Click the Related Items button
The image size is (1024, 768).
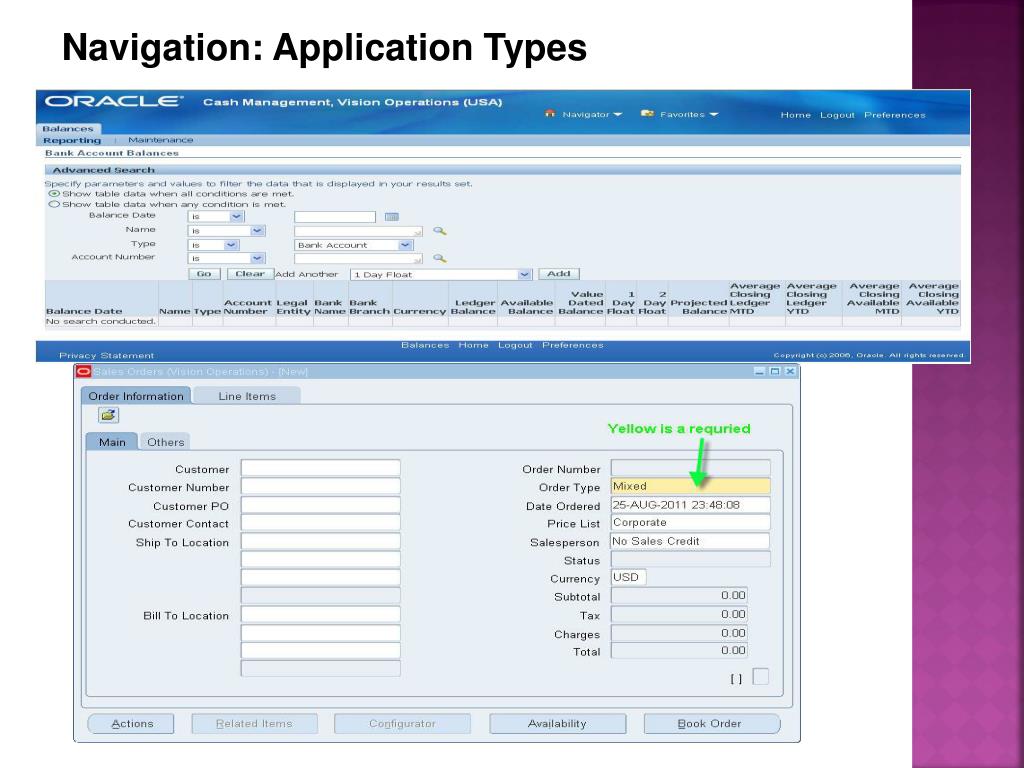tap(255, 724)
